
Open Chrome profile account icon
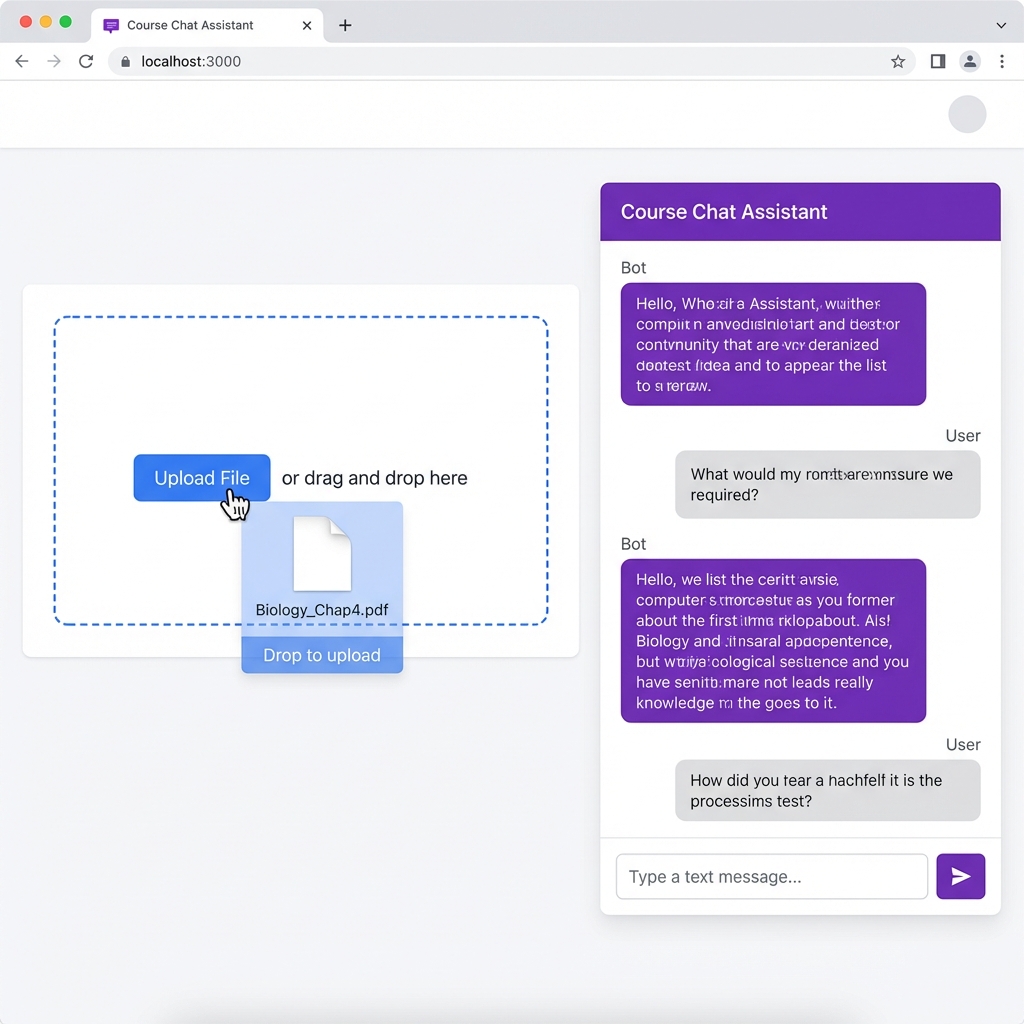[970, 61]
